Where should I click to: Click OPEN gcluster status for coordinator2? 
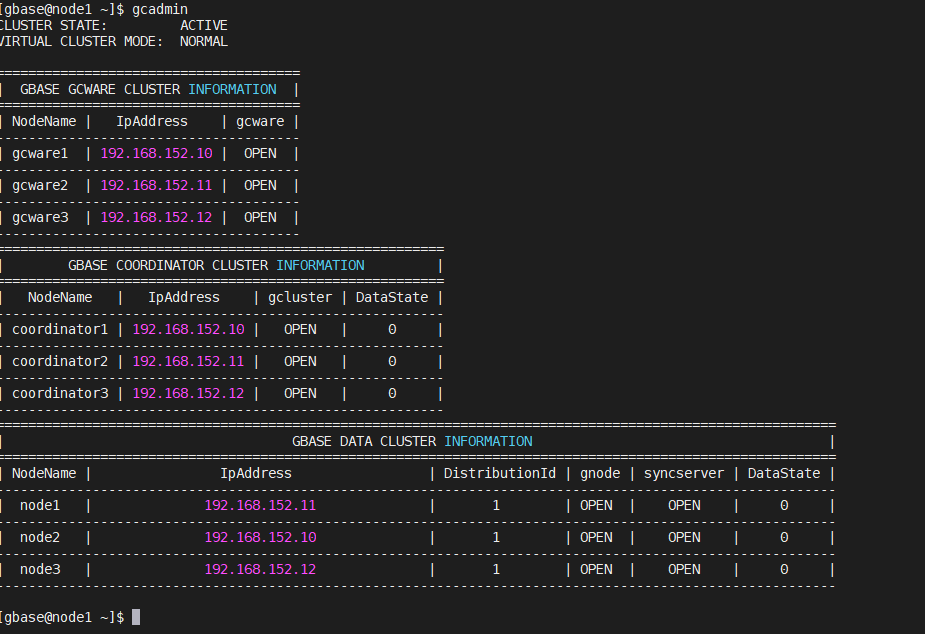click(x=300, y=361)
